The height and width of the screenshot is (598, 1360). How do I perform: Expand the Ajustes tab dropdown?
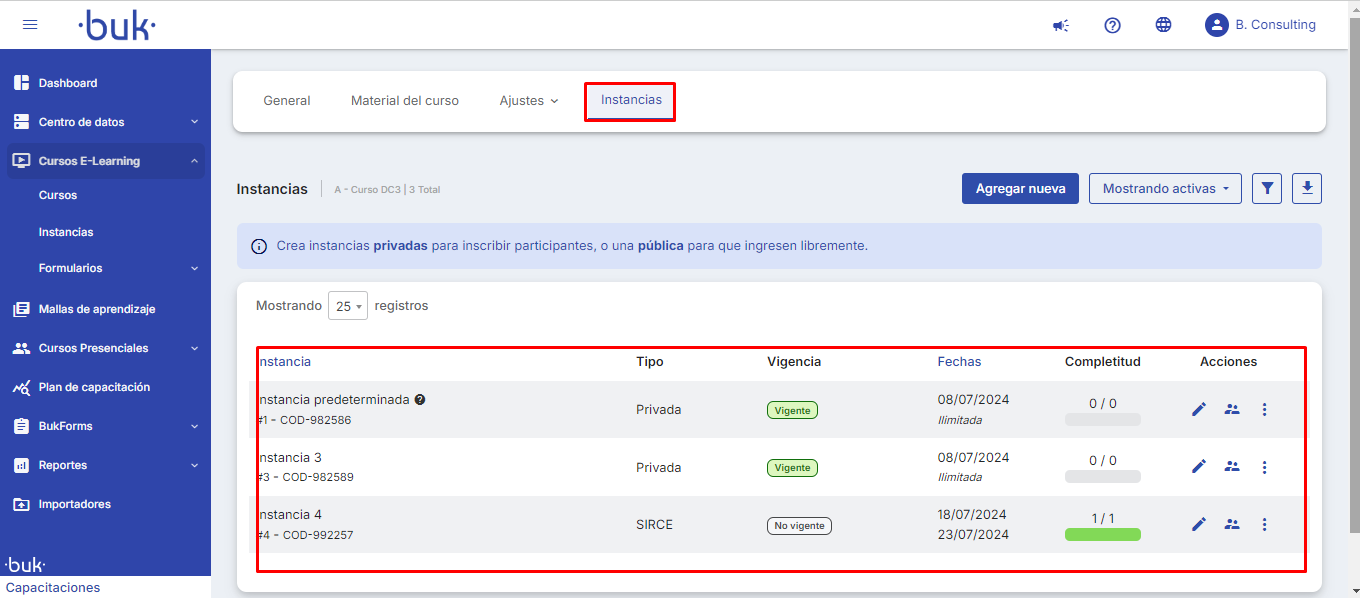[528, 101]
